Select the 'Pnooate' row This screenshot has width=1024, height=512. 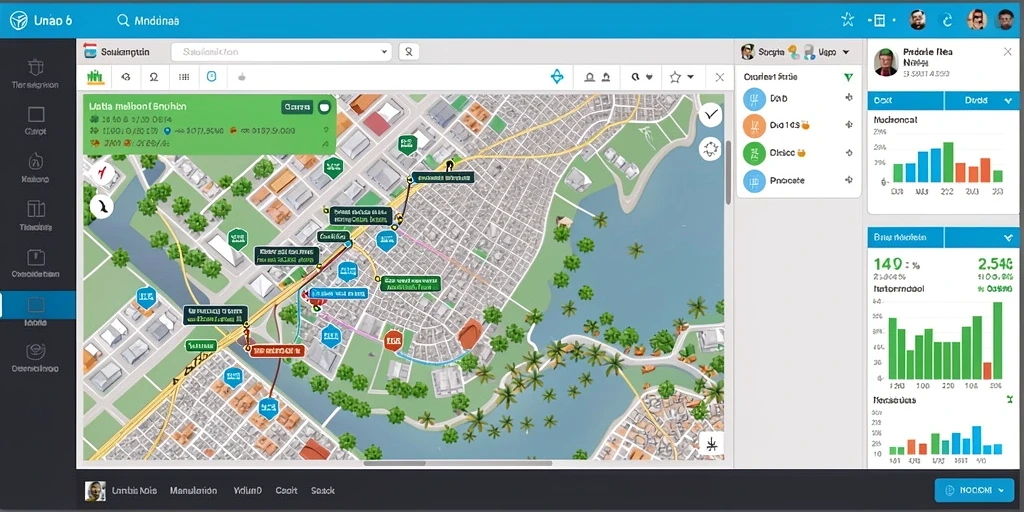coord(798,181)
